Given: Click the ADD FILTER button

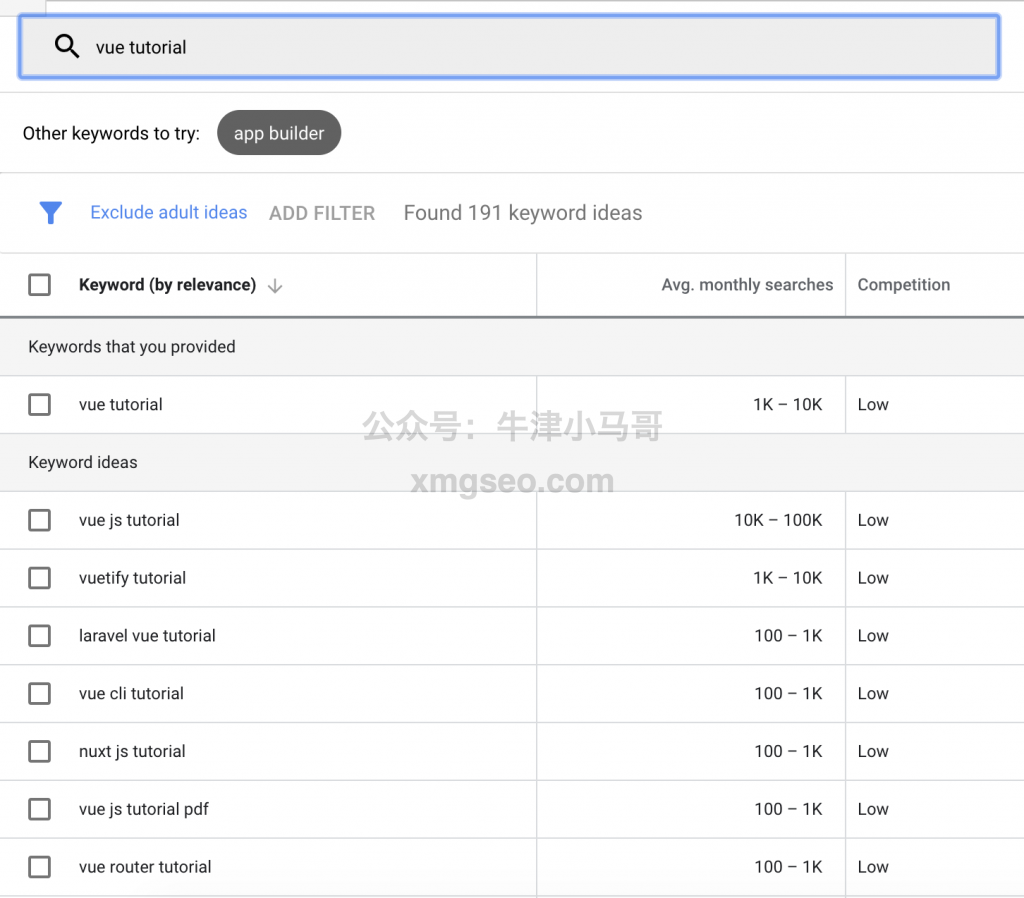Looking at the screenshot, I should pyautogui.click(x=322, y=213).
